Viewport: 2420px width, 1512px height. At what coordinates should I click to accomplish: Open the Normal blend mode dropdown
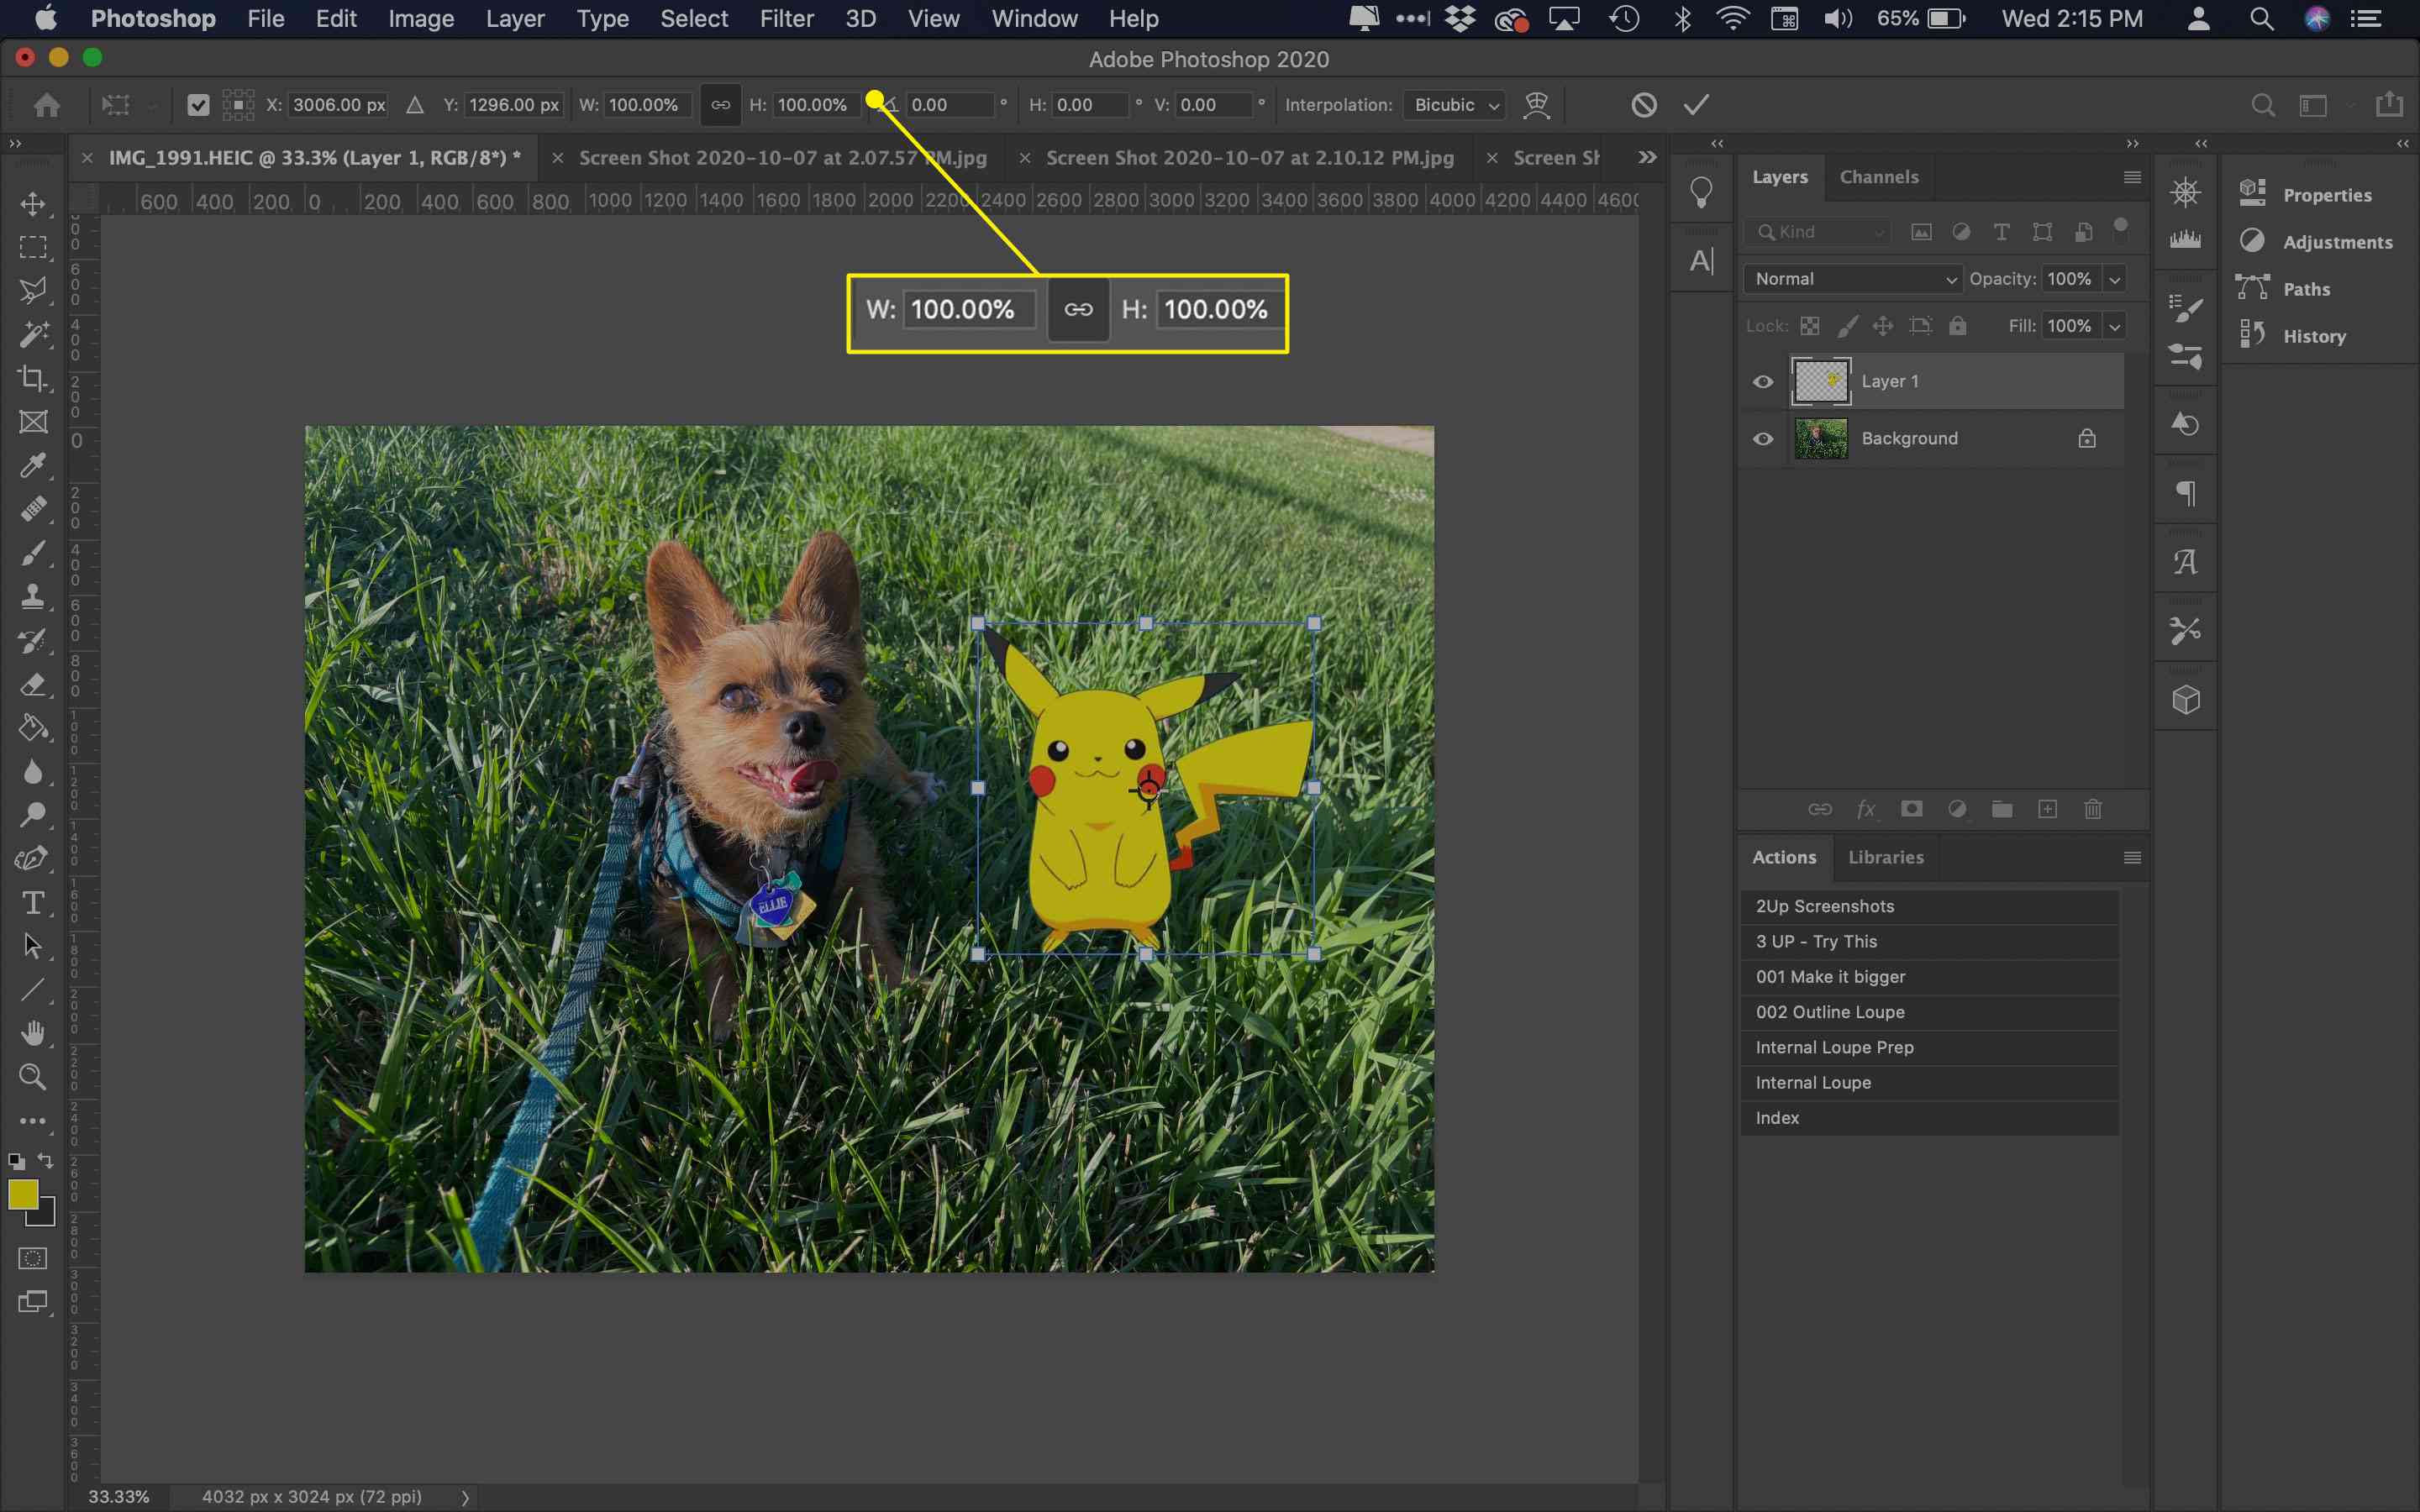1853,279
